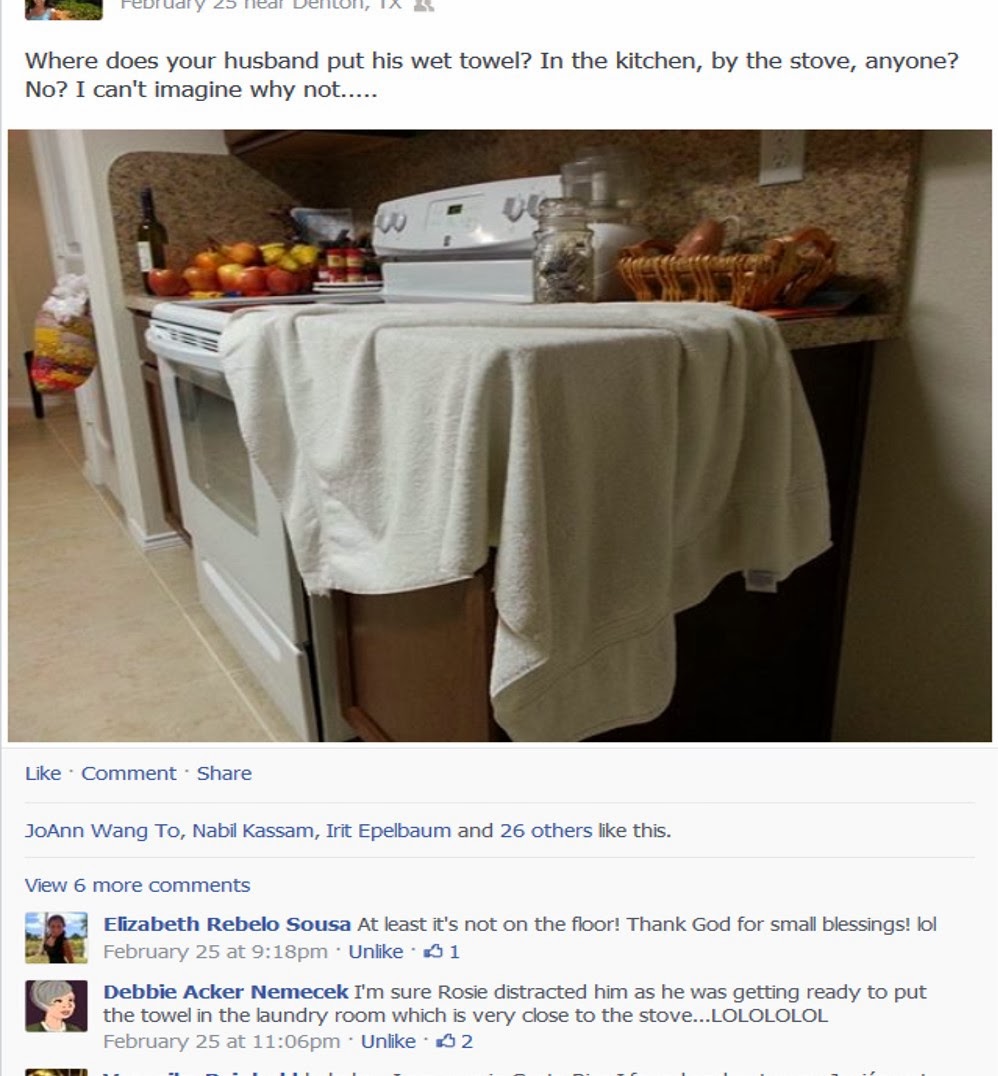The width and height of the screenshot is (998, 1076).
Task: Open the post author's profile photo
Action: coord(63,9)
